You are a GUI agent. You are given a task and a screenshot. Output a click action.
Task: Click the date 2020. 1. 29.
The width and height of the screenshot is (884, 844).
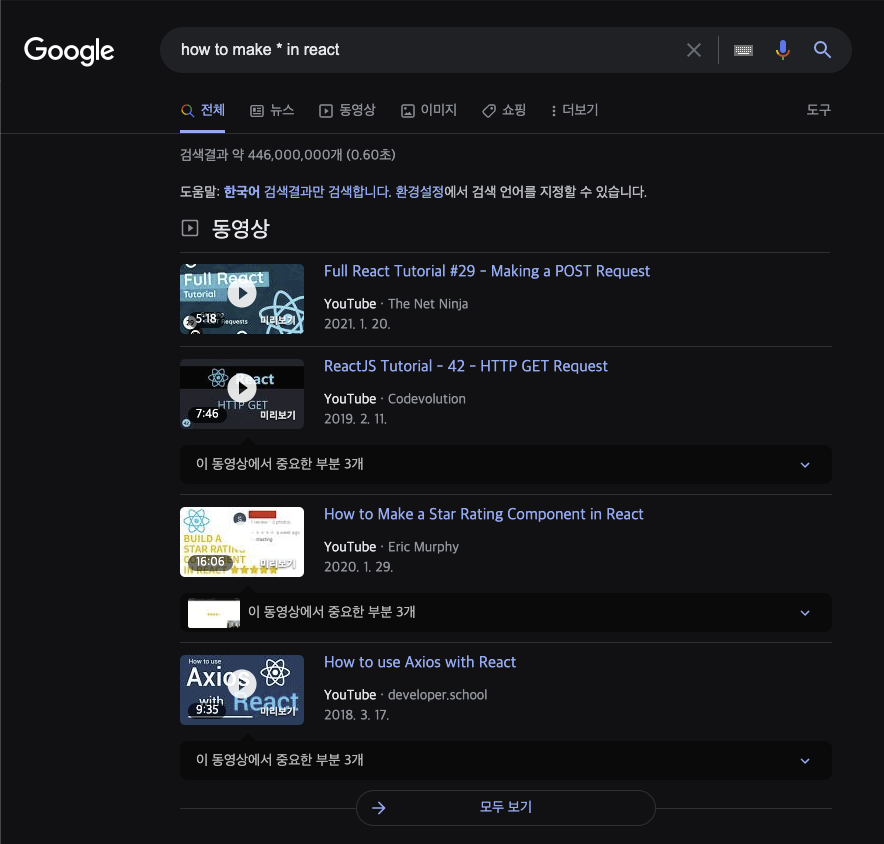[358, 567]
